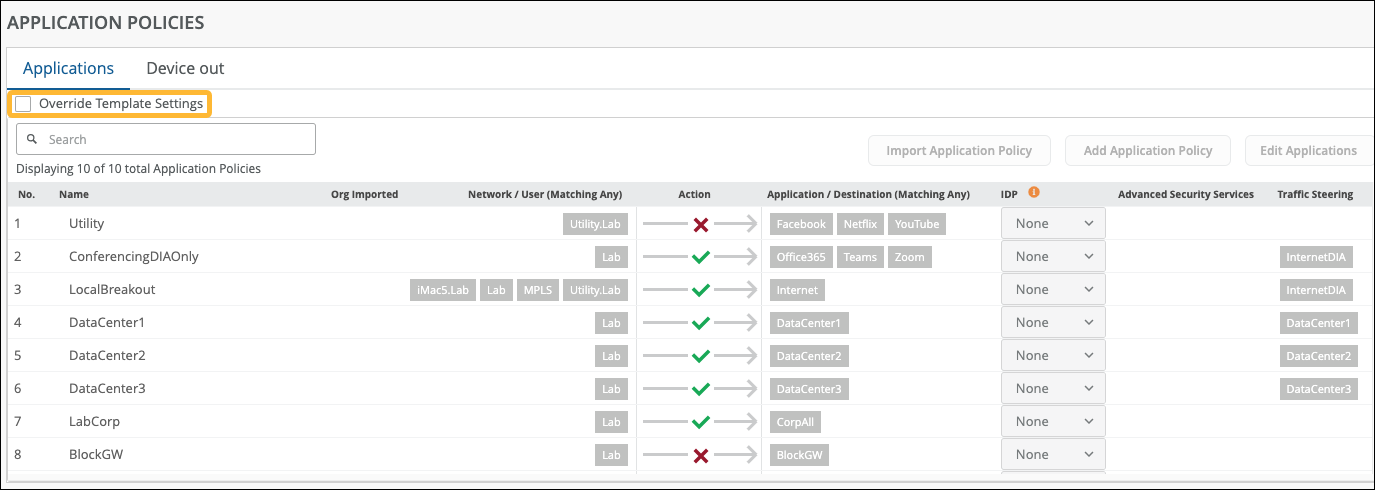Click green allow checkmark for ConferencingDIAOnly
This screenshot has height=490, width=1375.
[x=701, y=257]
